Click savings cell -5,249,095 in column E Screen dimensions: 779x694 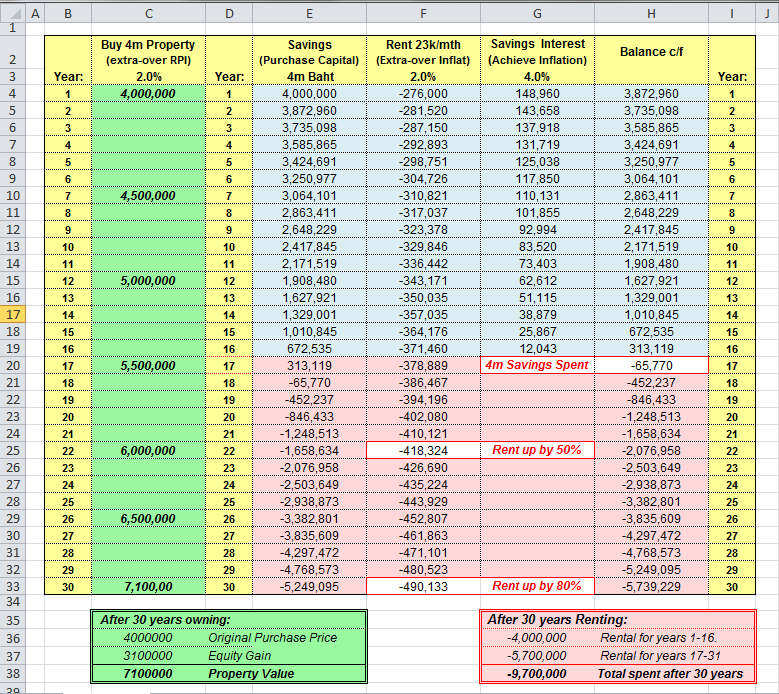click(310, 587)
